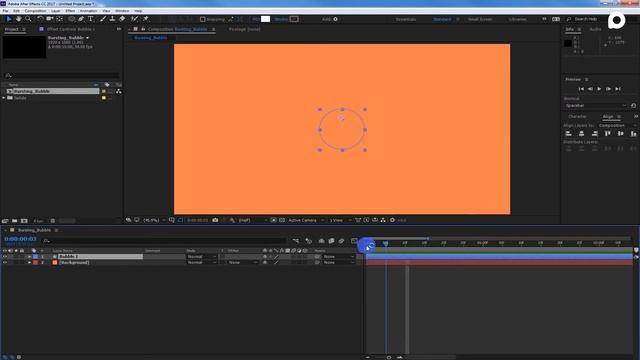The height and width of the screenshot is (360, 640).
Task: Select the Puppet Pin tool
Action: (146, 19)
